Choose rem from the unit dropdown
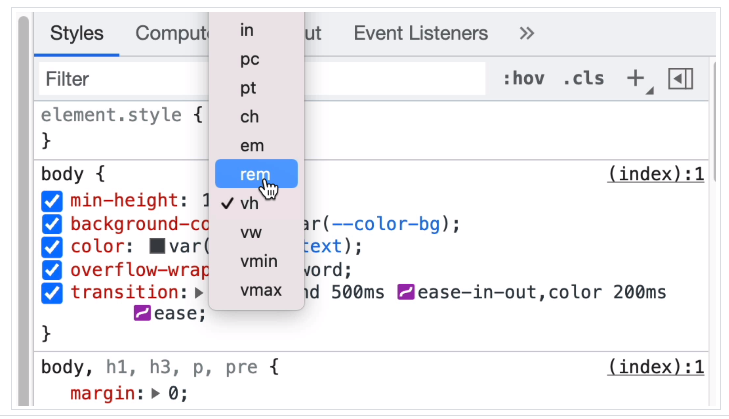The image size is (729, 419). [x=255, y=174]
